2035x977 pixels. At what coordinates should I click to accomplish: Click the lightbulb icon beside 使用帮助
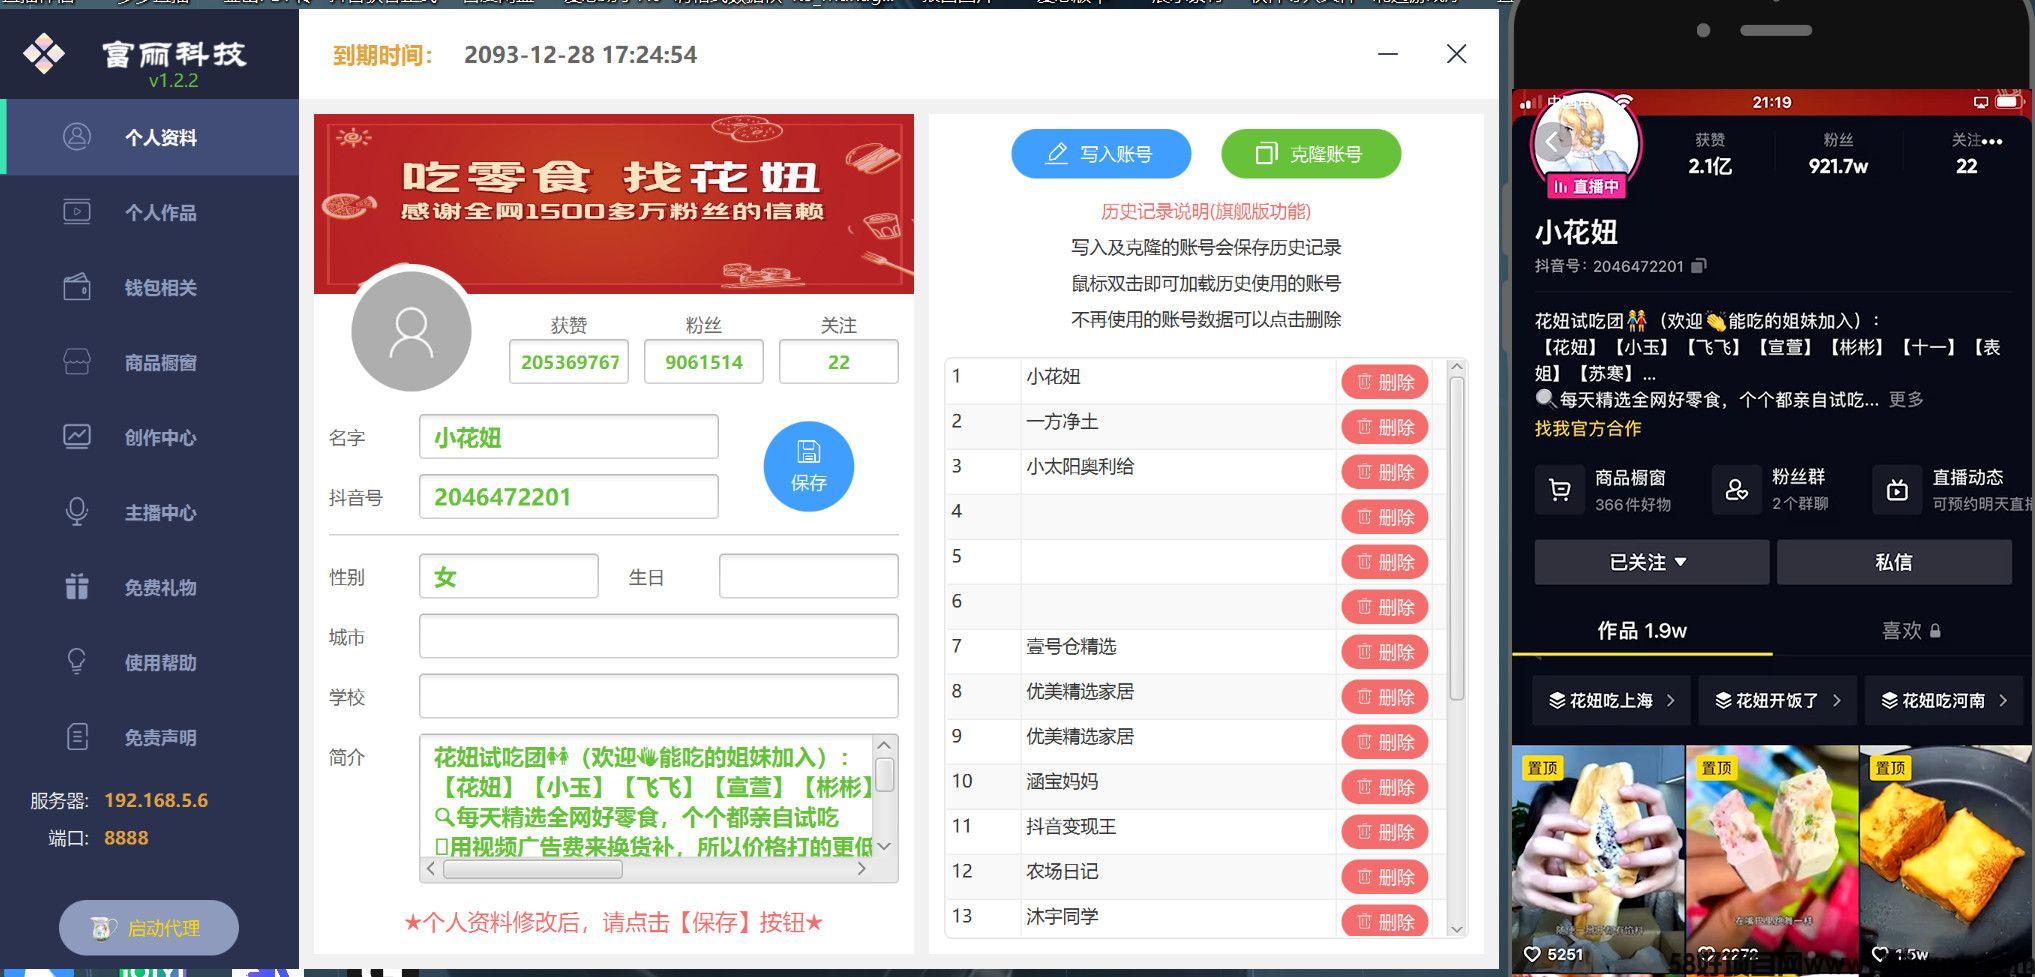[x=77, y=661]
